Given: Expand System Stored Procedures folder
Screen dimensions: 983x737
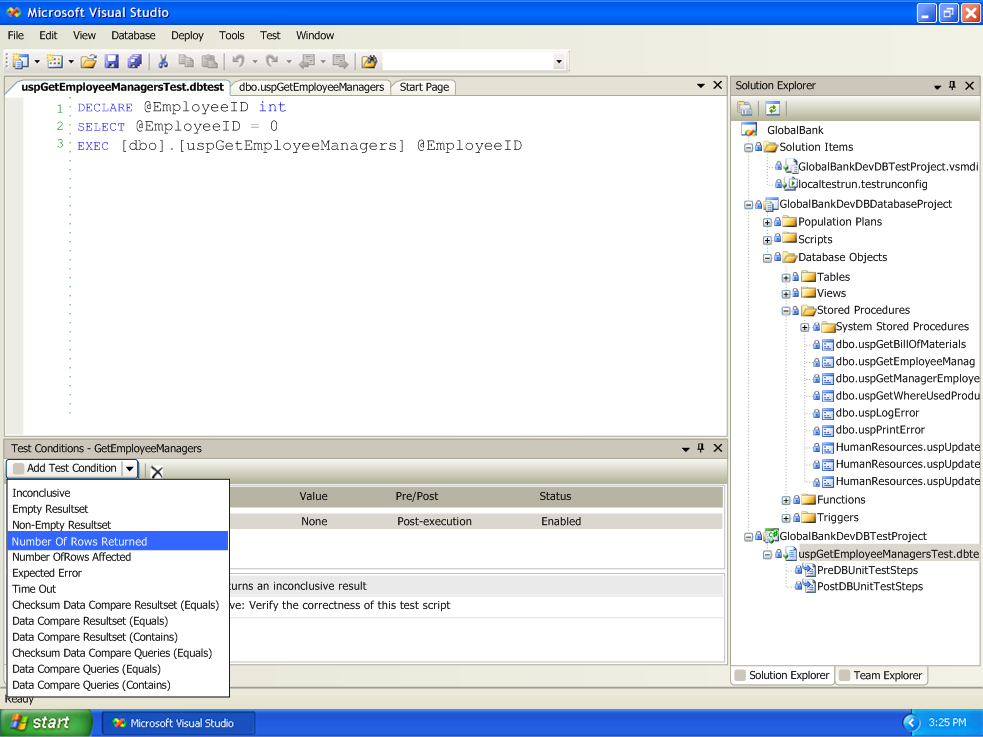Looking at the screenshot, I should (804, 327).
